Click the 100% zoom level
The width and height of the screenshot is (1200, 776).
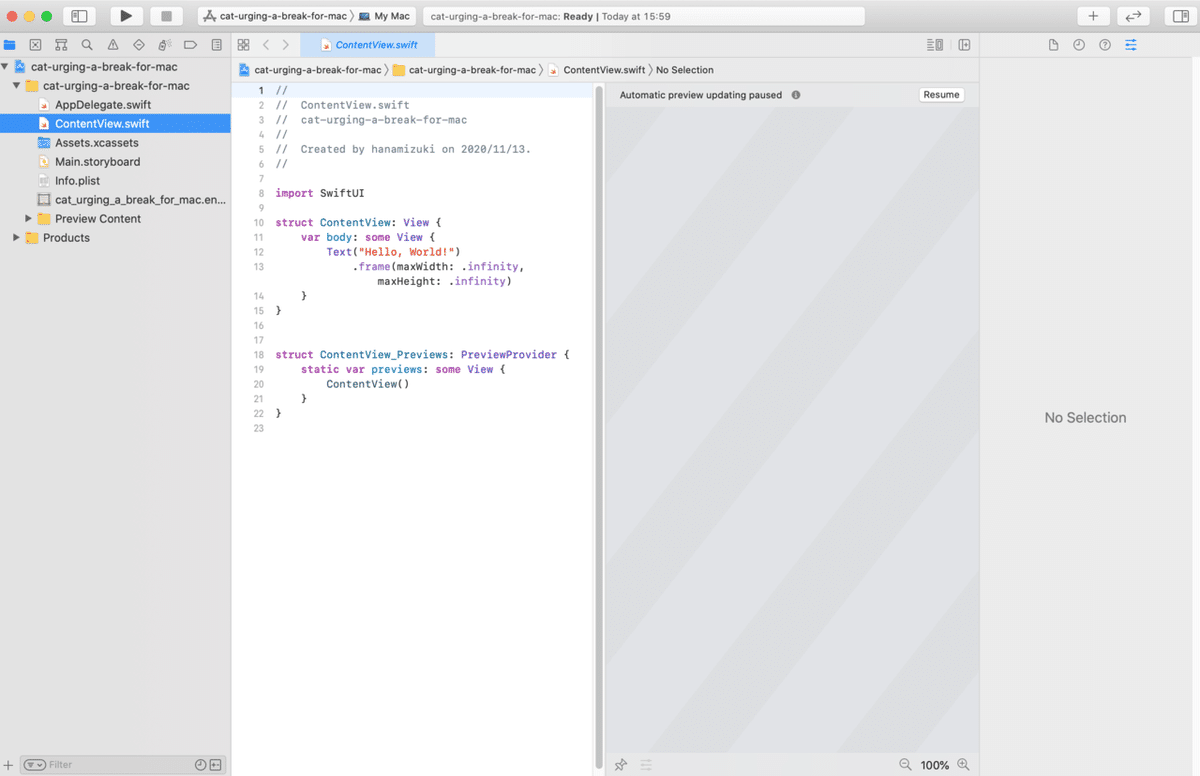pos(935,765)
